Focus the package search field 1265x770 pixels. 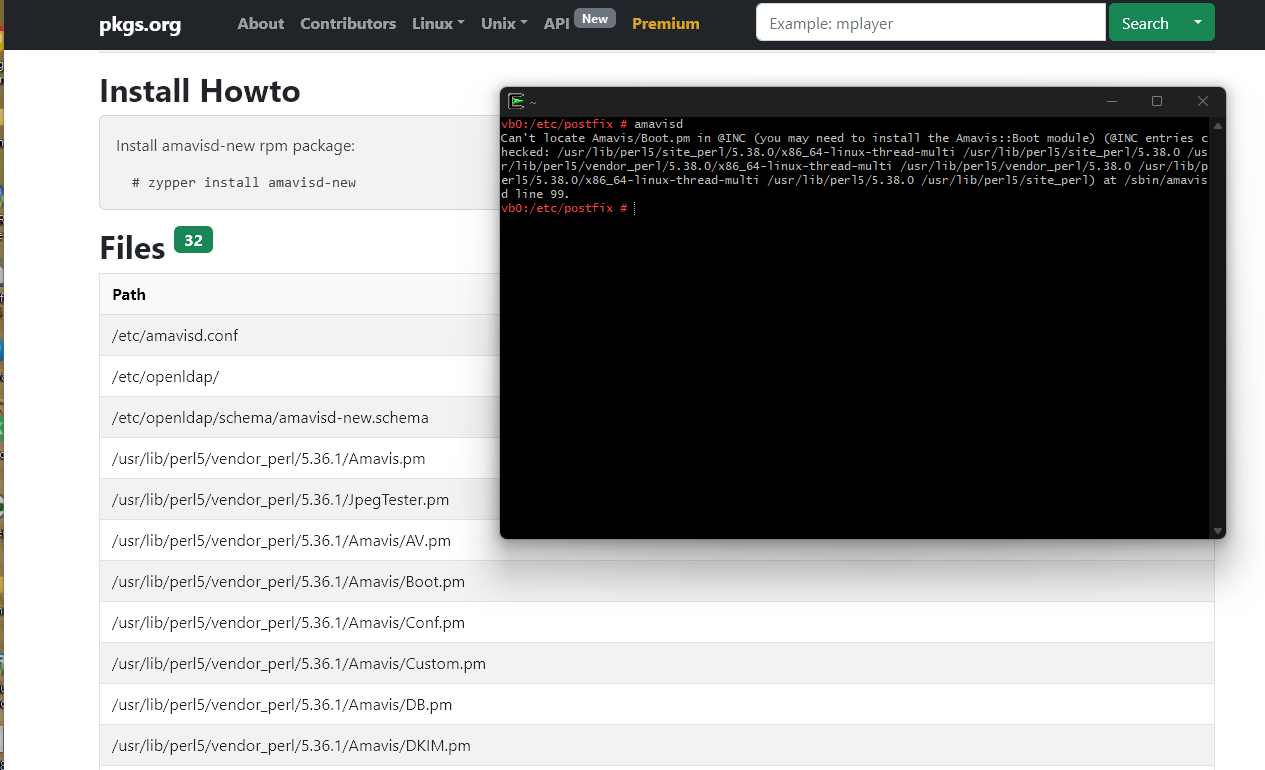click(x=931, y=22)
